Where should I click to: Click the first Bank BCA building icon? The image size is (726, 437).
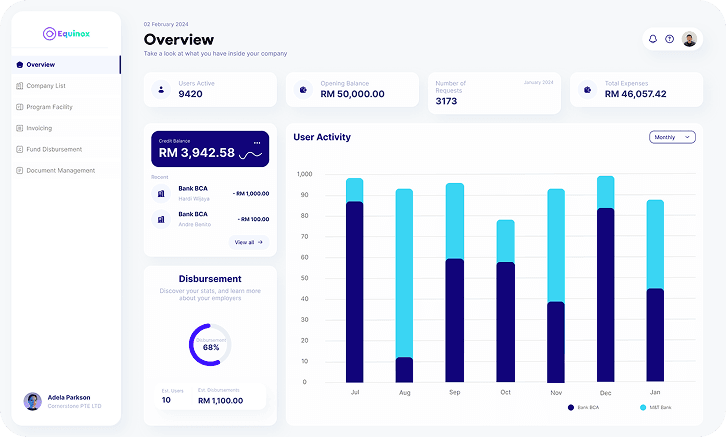pos(160,192)
